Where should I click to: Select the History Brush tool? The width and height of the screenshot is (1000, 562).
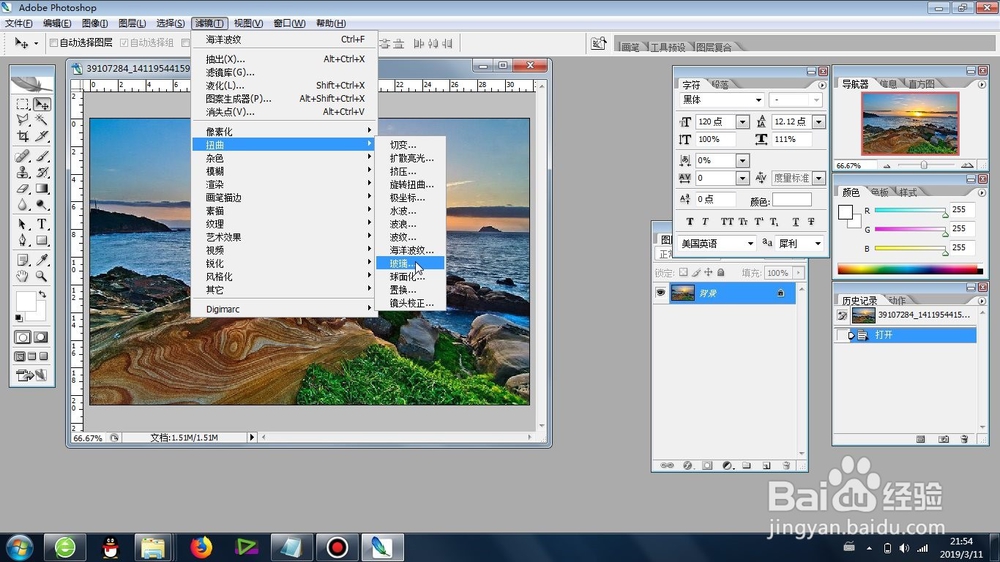[42, 172]
